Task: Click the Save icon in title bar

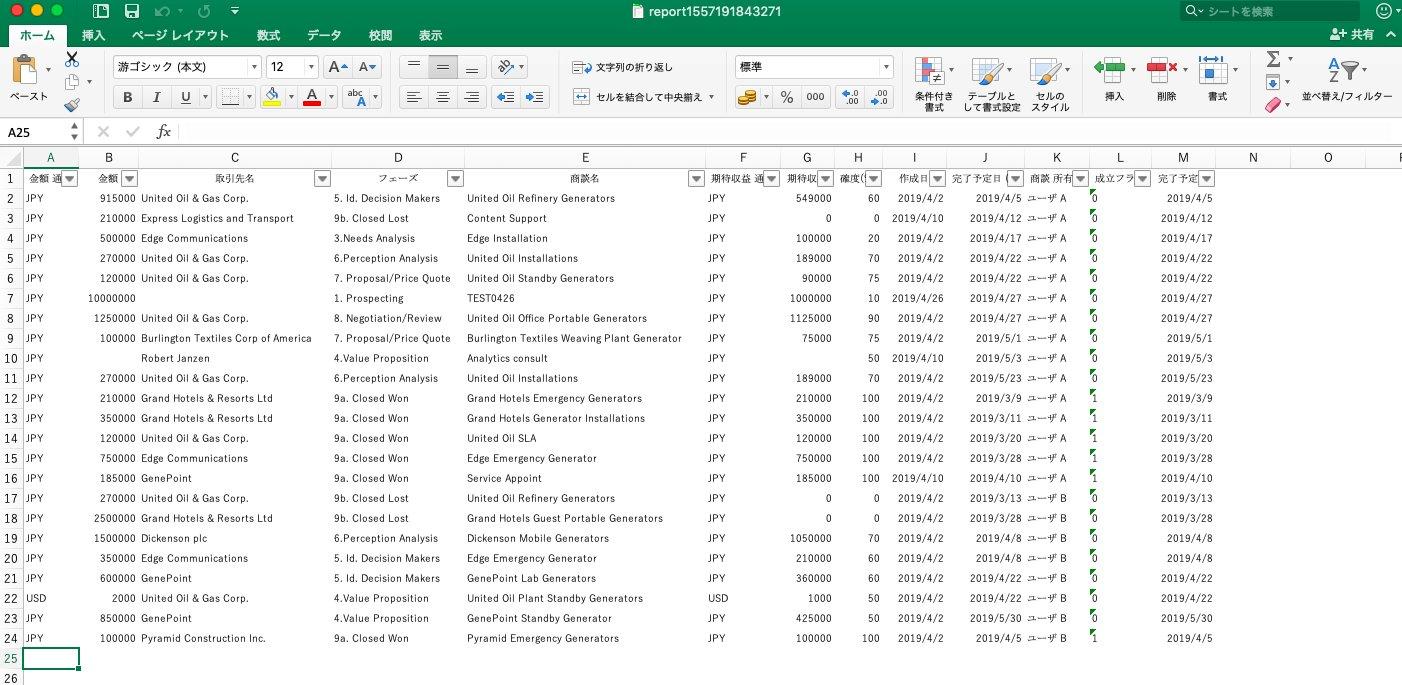Action: (131, 11)
